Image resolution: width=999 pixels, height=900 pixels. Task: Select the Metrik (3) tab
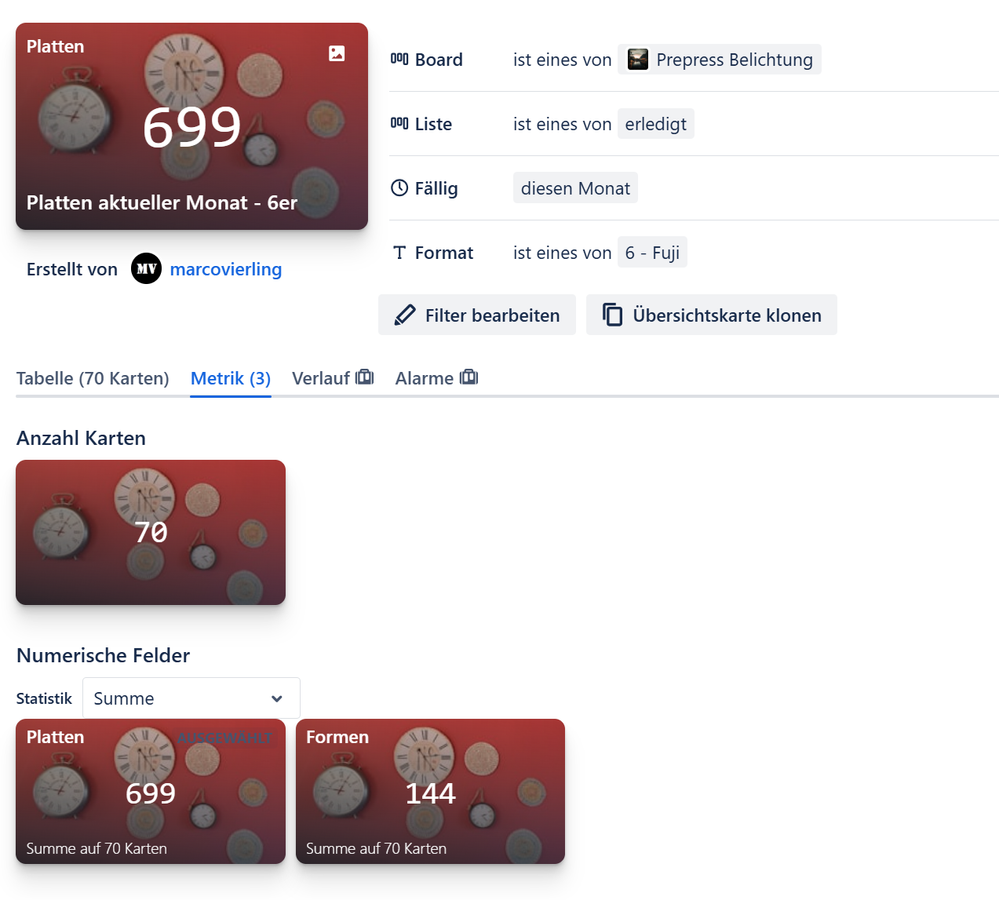pyautogui.click(x=230, y=378)
